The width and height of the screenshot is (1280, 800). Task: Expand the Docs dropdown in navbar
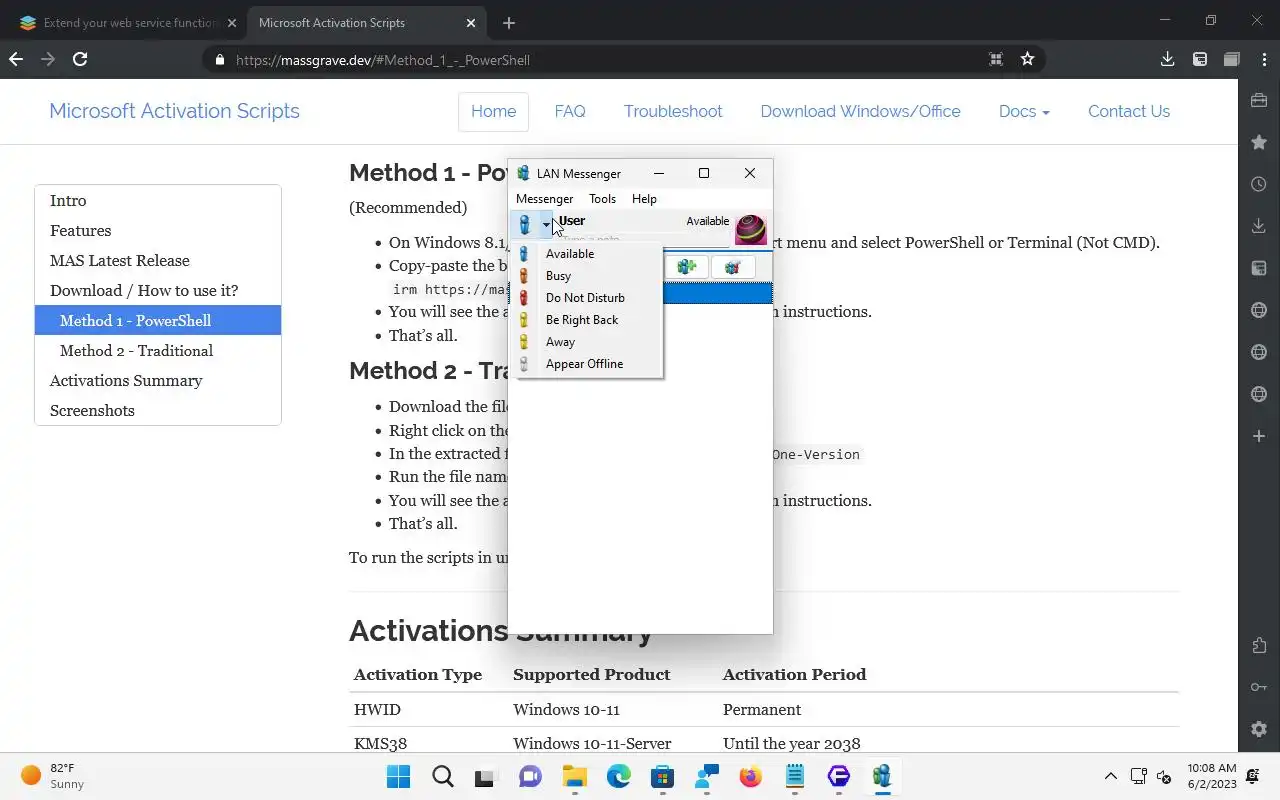coord(1024,111)
